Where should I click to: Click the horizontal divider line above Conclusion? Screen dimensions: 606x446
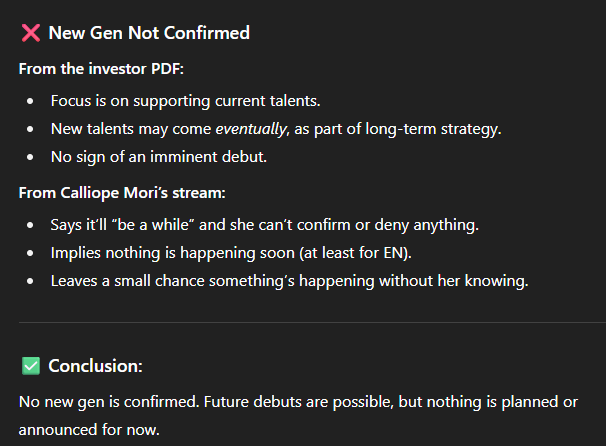click(312, 322)
